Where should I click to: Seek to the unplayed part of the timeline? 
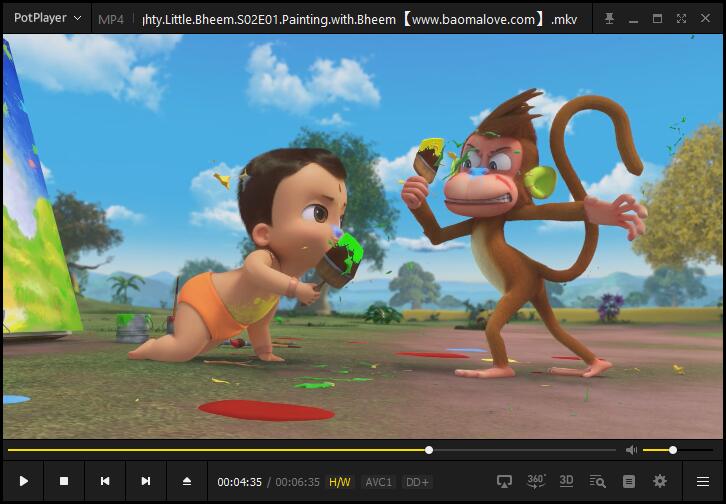pos(524,450)
